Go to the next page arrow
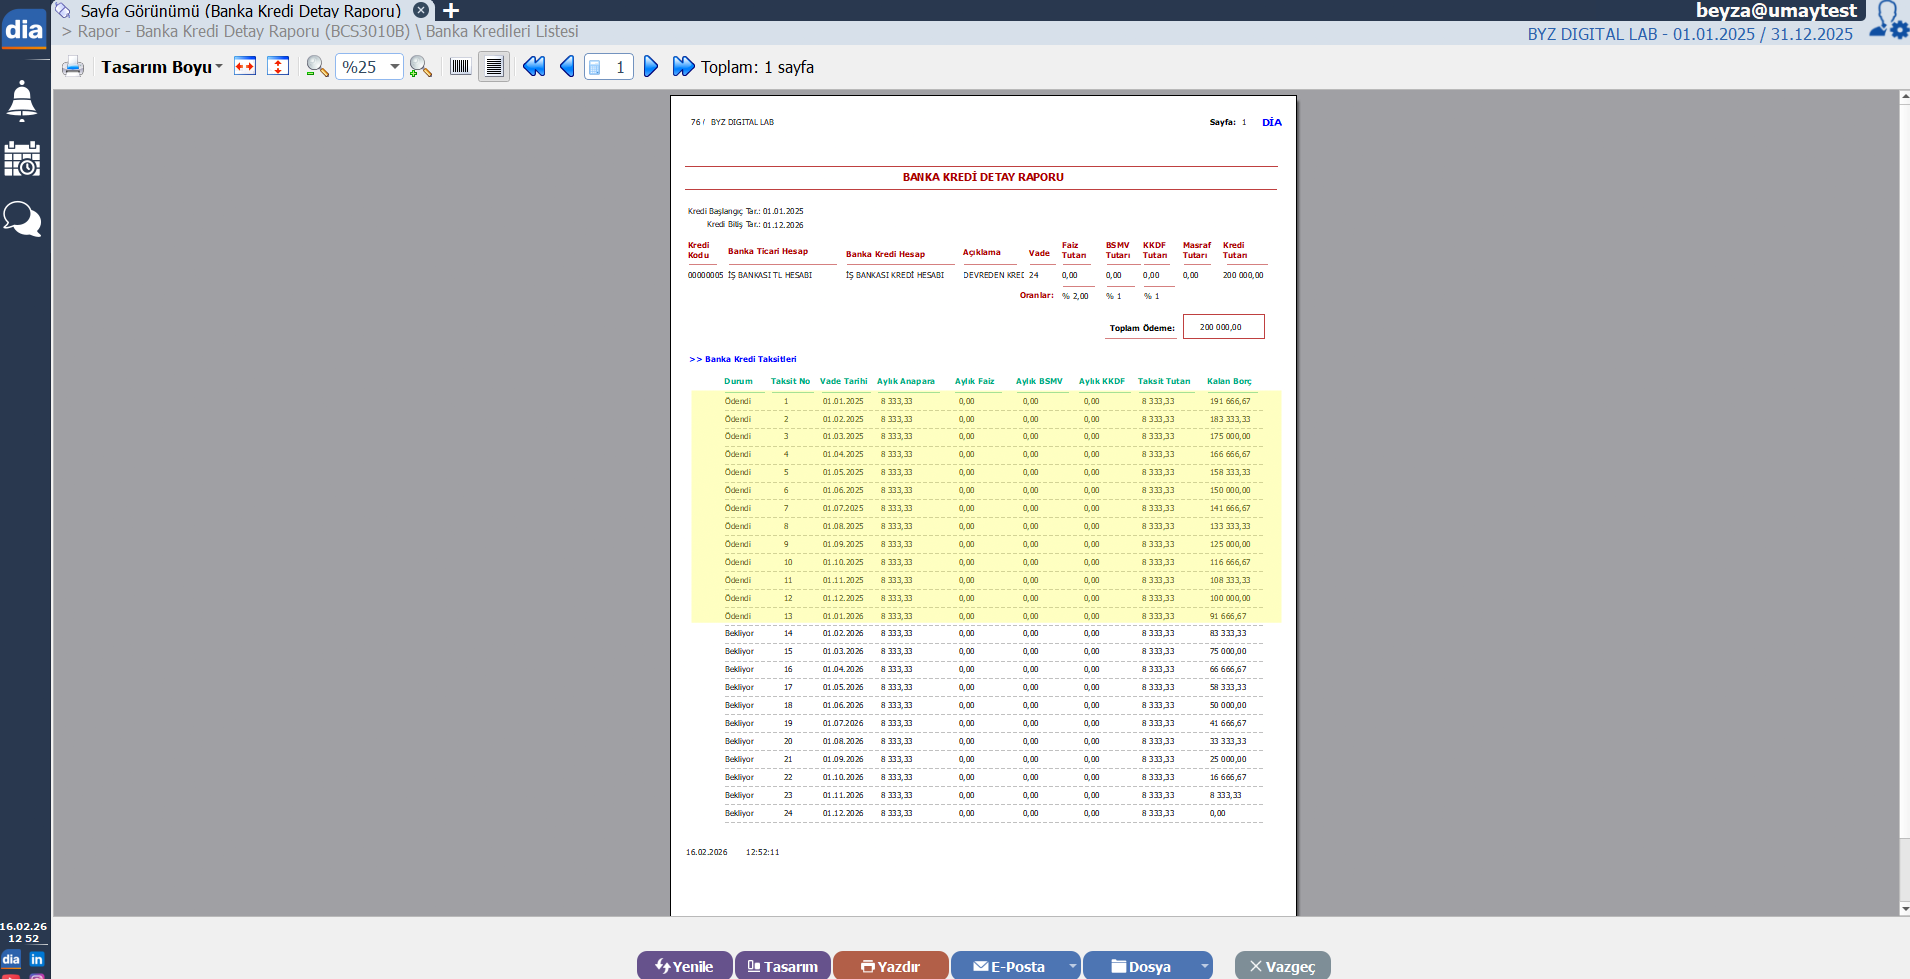 pos(651,67)
